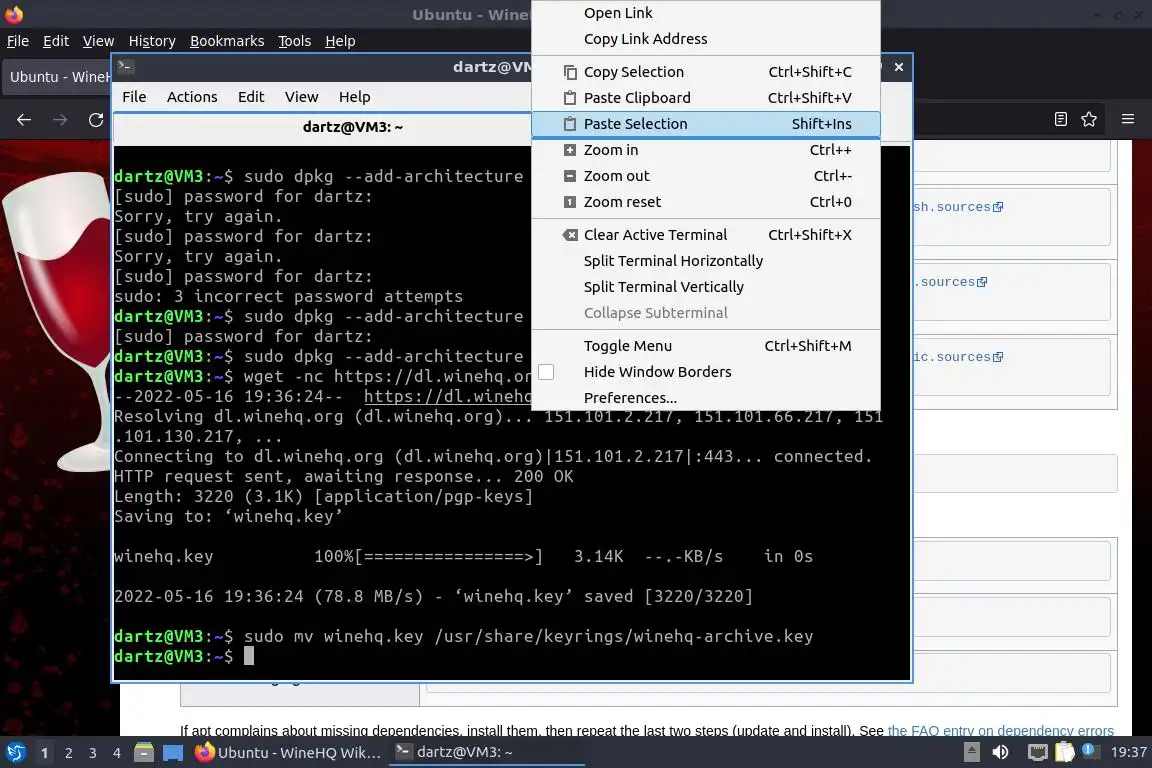The height and width of the screenshot is (768, 1152).
Task: Choose Zoom reset menu entry
Action: pos(705,202)
